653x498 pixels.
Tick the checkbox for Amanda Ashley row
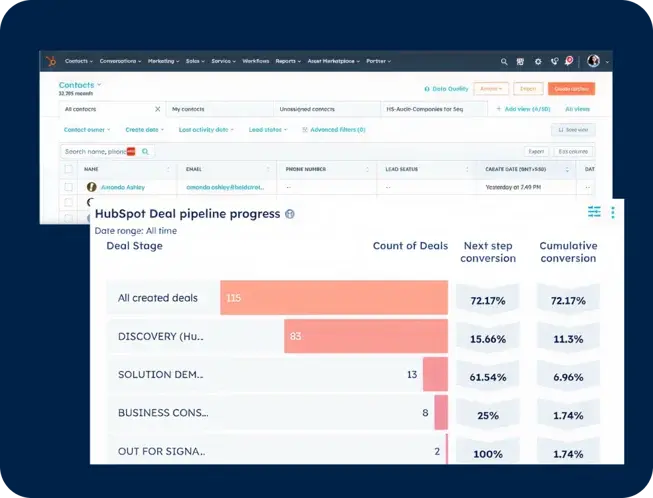tap(69, 187)
